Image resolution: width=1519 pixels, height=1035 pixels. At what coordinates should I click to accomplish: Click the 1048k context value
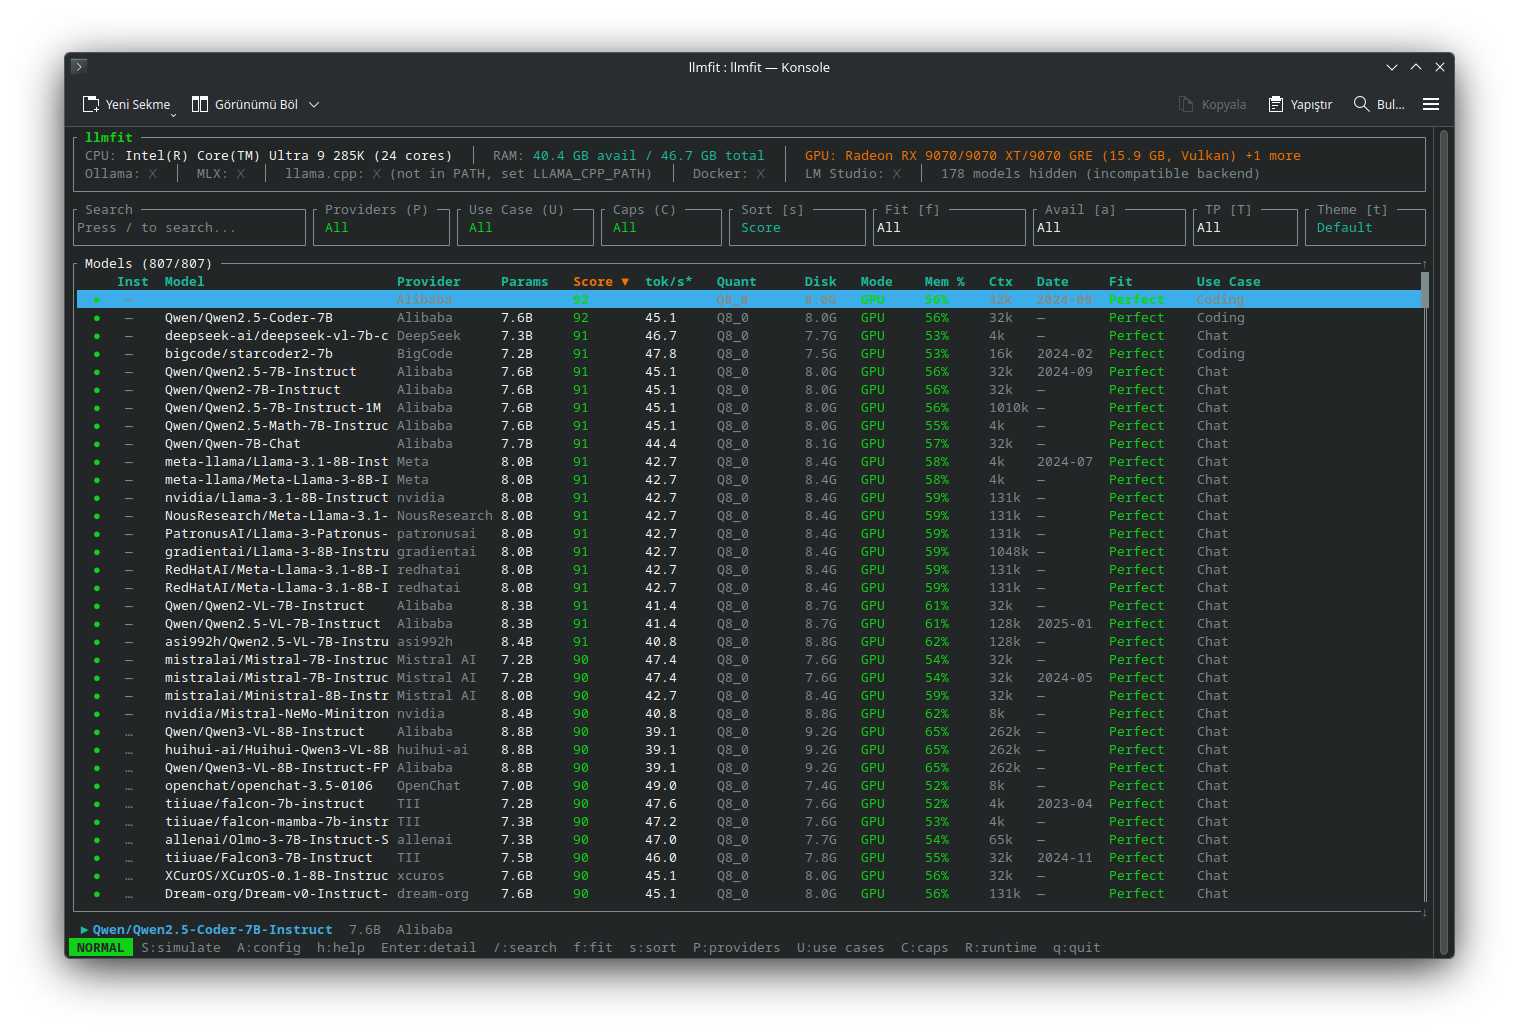1008,552
